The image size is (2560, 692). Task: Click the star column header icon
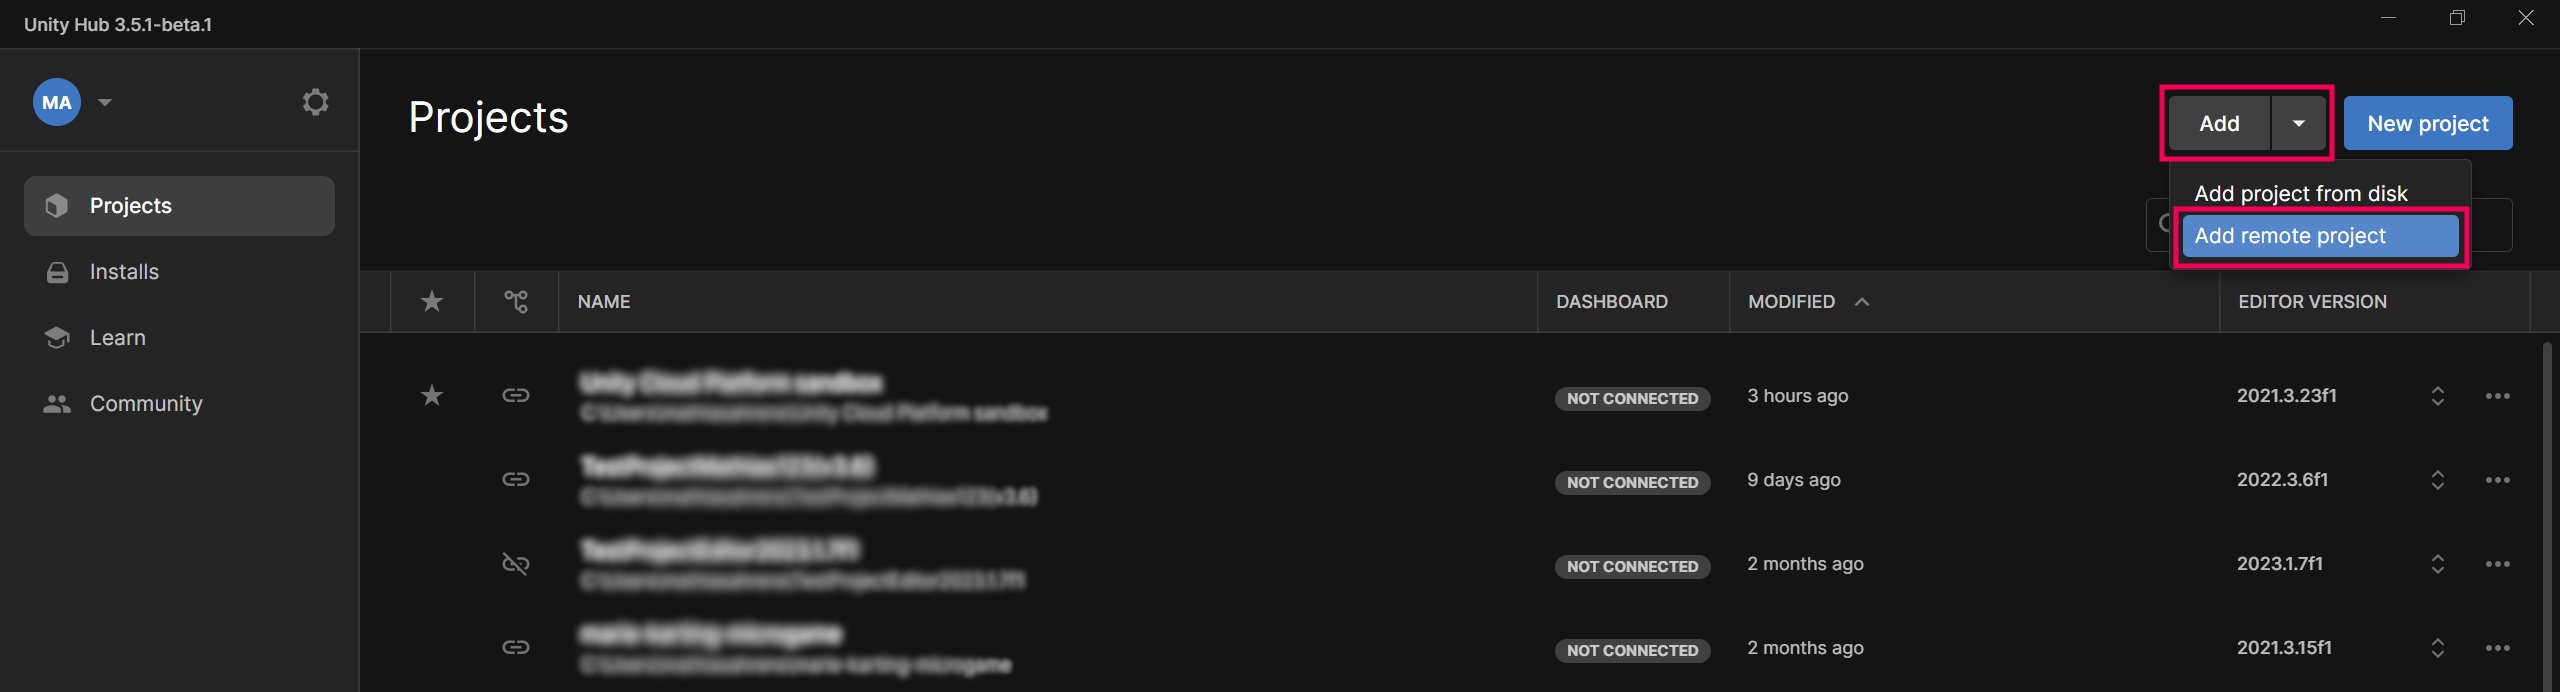(x=431, y=301)
